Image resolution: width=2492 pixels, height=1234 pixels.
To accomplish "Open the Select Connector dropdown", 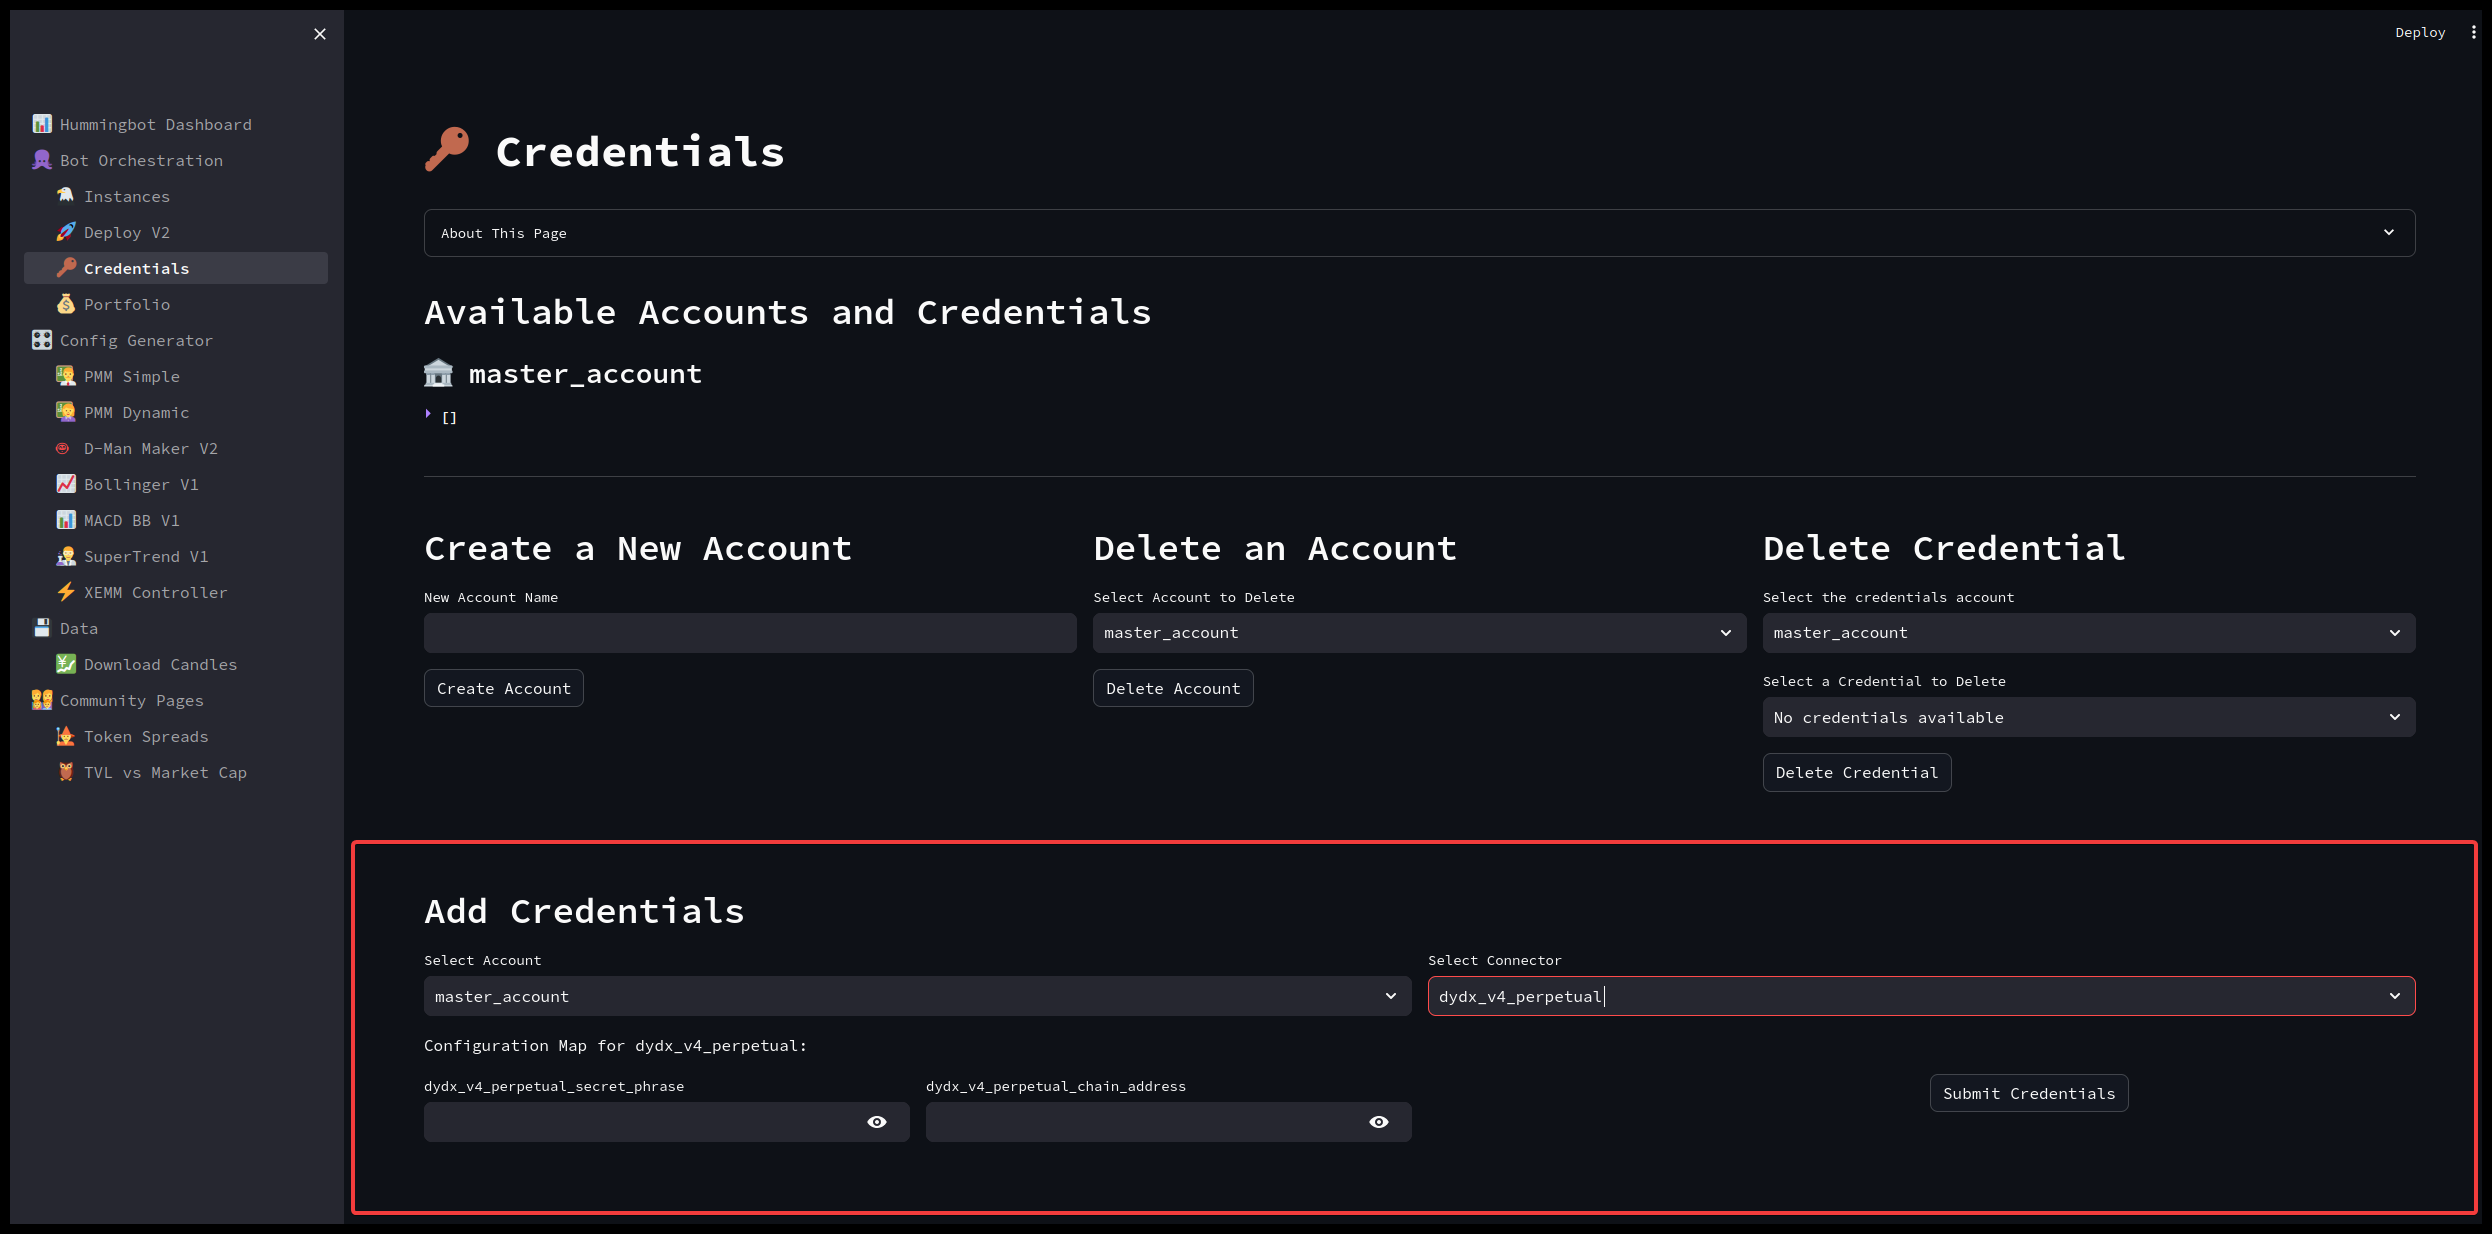I will (1921, 996).
